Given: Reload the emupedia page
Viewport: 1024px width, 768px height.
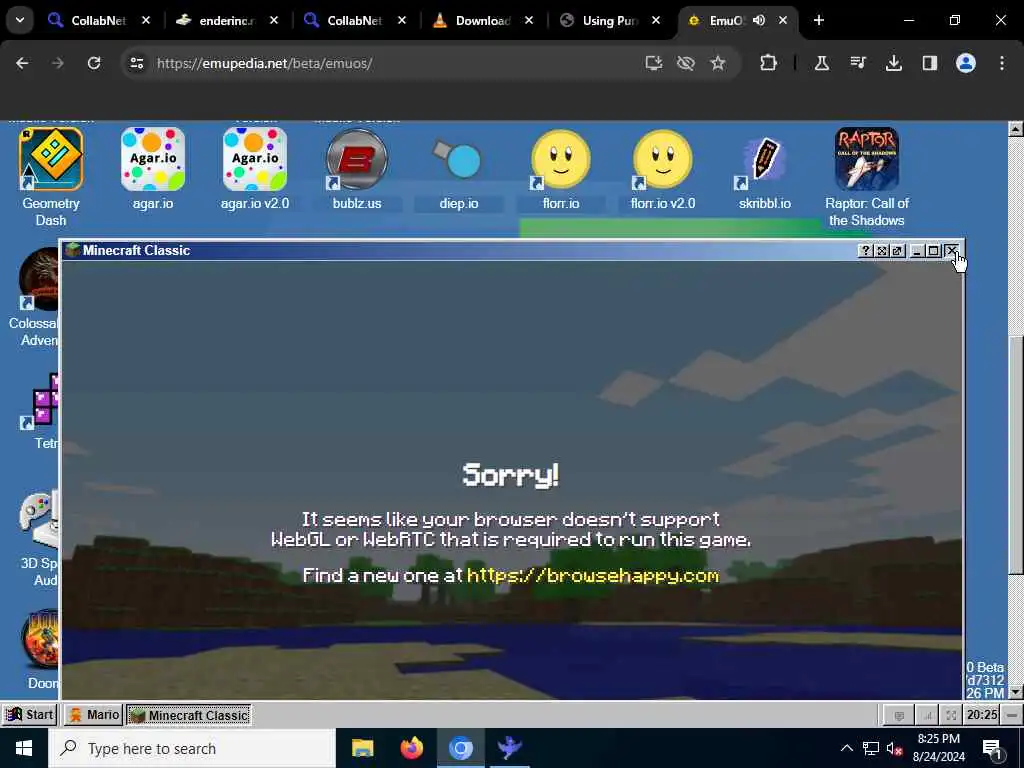Looking at the screenshot, I should pyautogui.click(x=94, y=63).
